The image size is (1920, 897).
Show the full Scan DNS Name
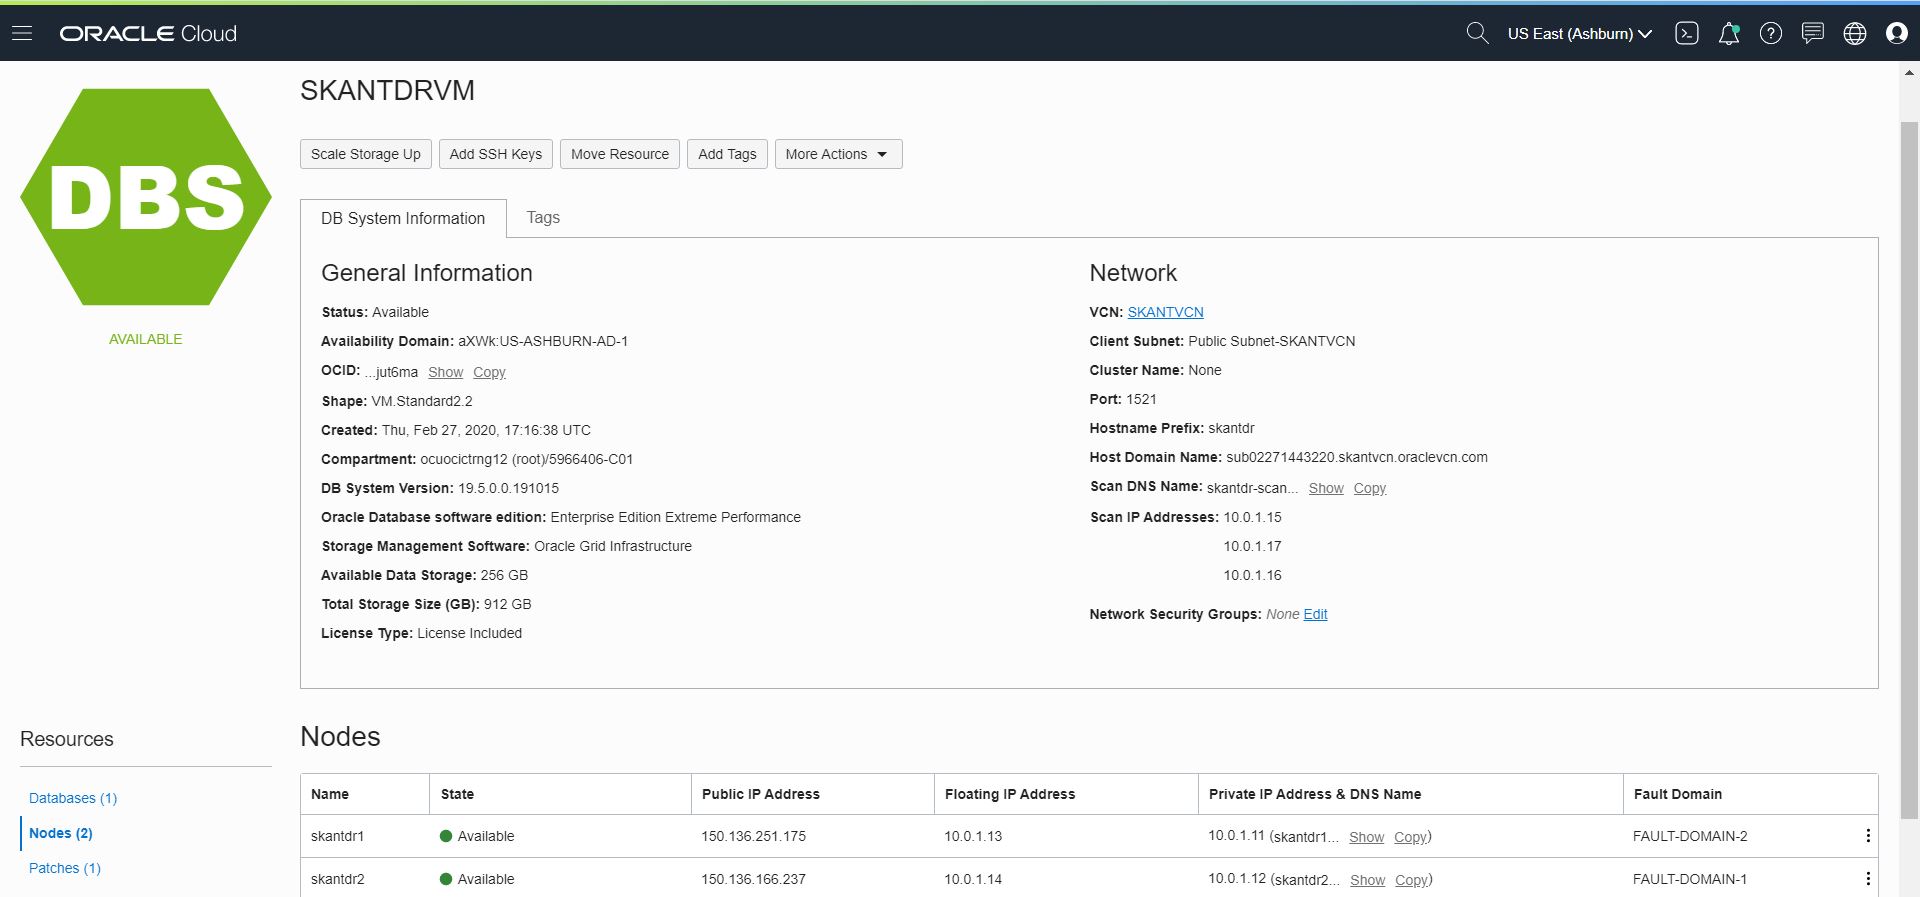[x=1326, y=488]
